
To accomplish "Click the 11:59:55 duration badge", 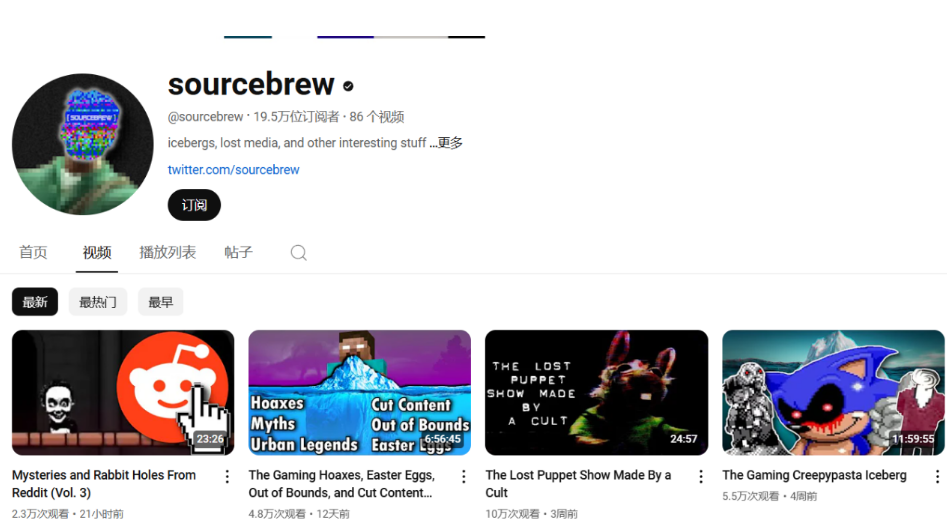I will tap(913, 439).
